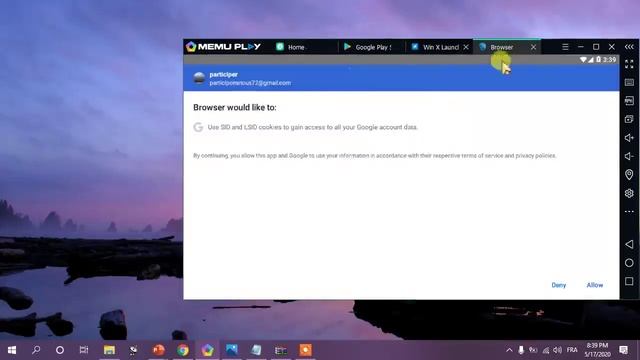Close the Win X Launcher tab

coord(466,47)
